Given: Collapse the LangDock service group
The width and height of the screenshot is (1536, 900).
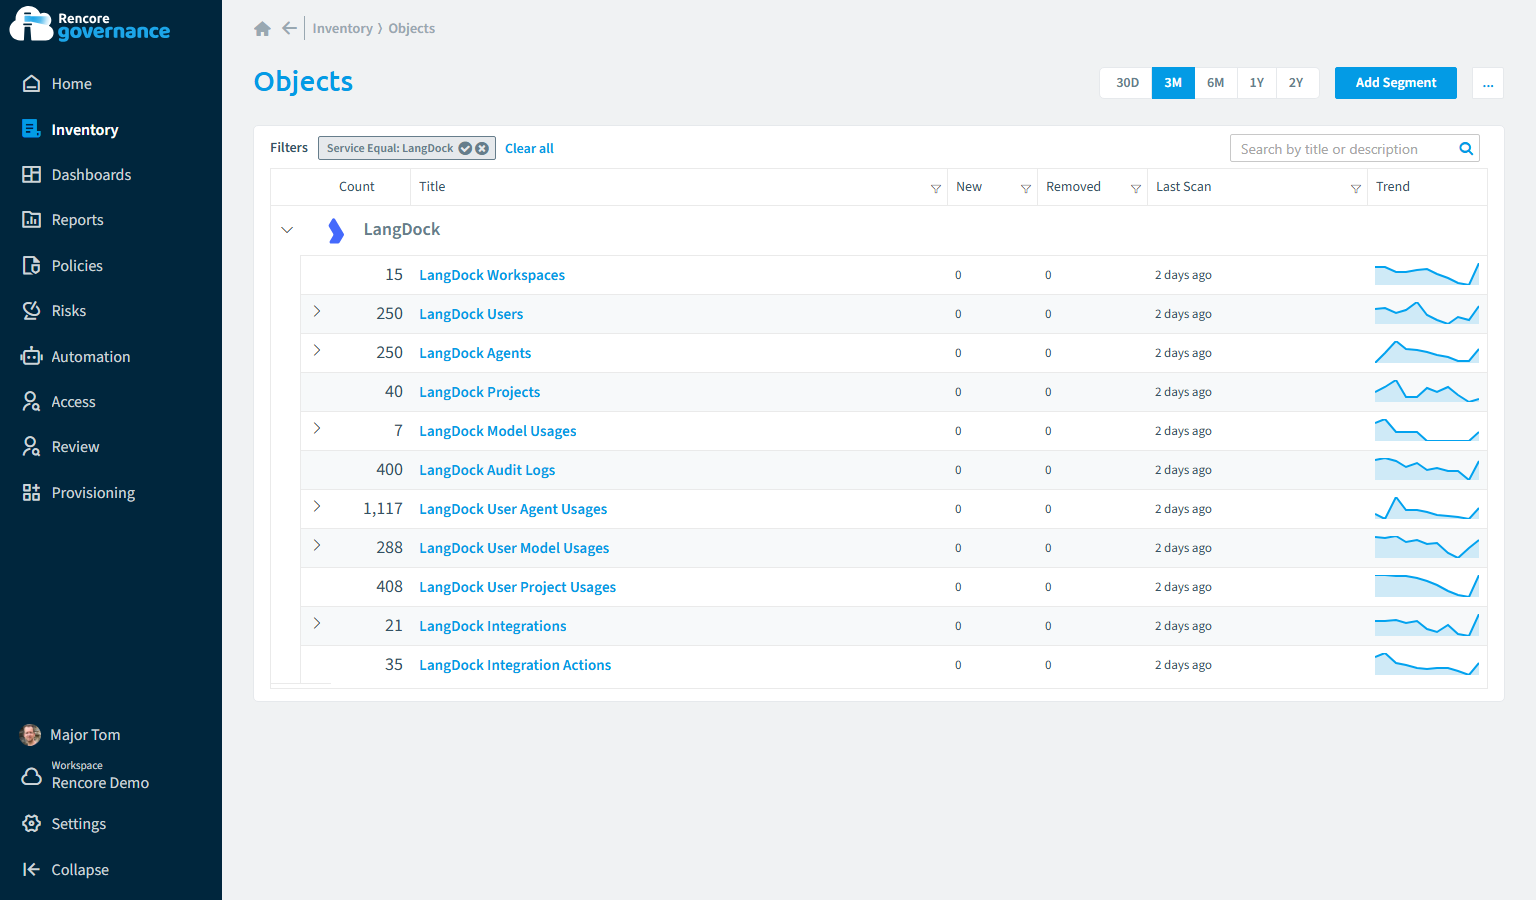Looking at the screenshot, I should click(x=287, y=230).
